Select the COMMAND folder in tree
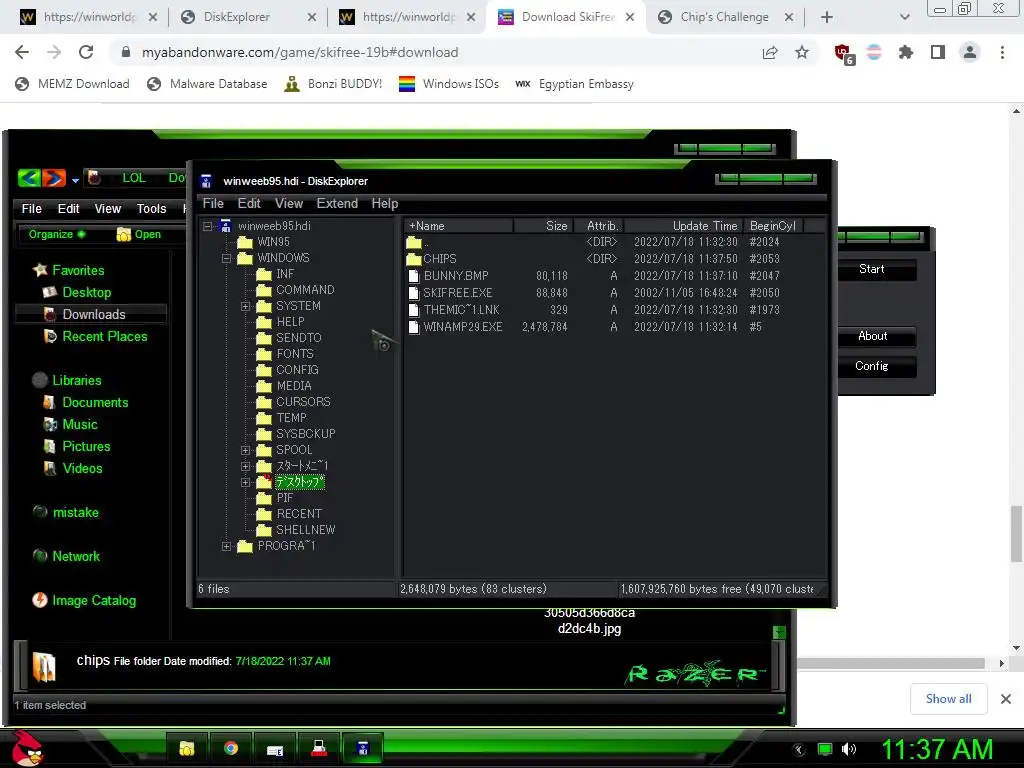Viewport: 1024px width, 768px height. pyautogui.click(x=305, y=290)
